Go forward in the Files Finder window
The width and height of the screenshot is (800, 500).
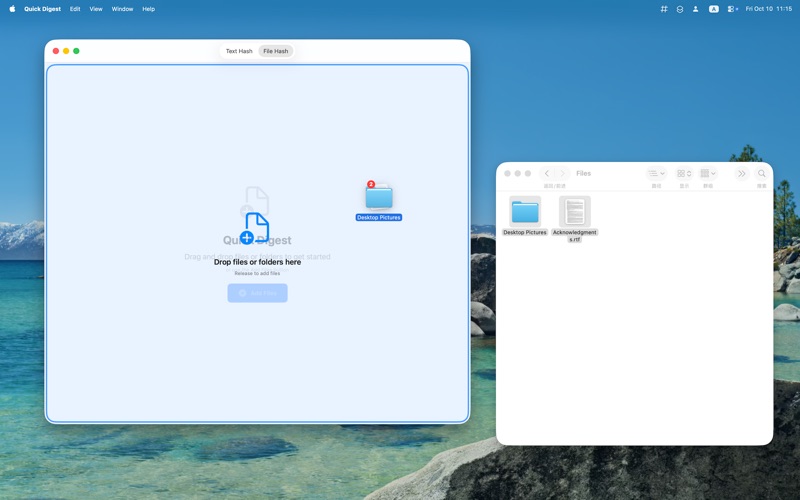(x=562, y=173)
